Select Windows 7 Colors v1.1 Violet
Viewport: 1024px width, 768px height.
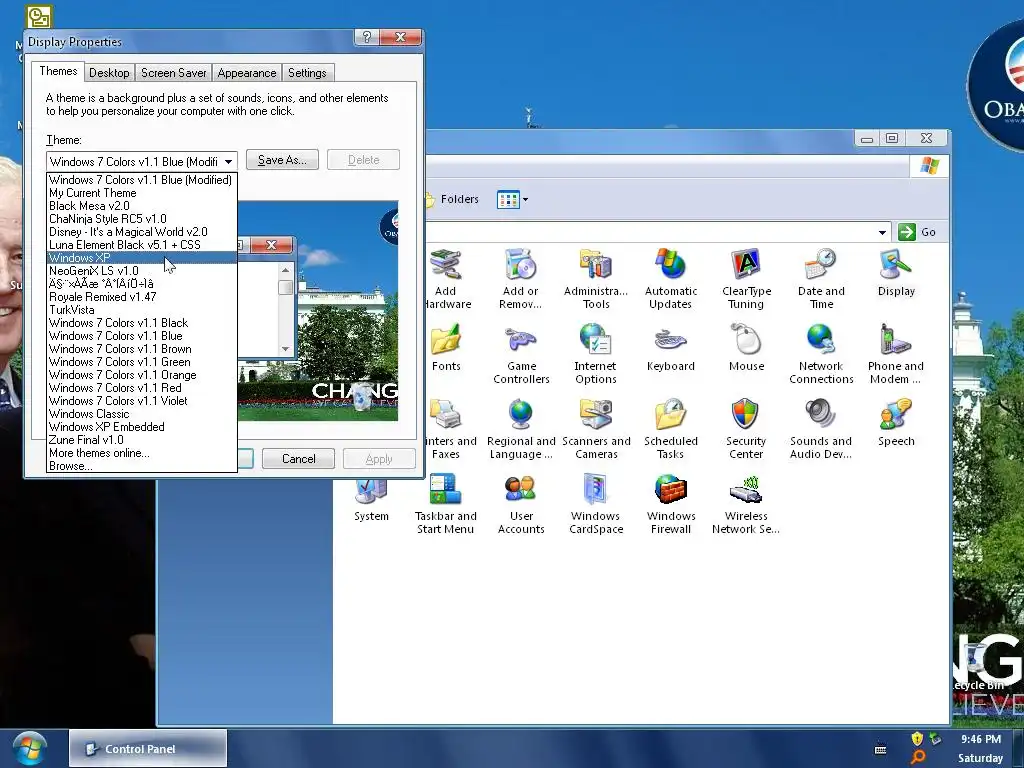coord(142,401)
